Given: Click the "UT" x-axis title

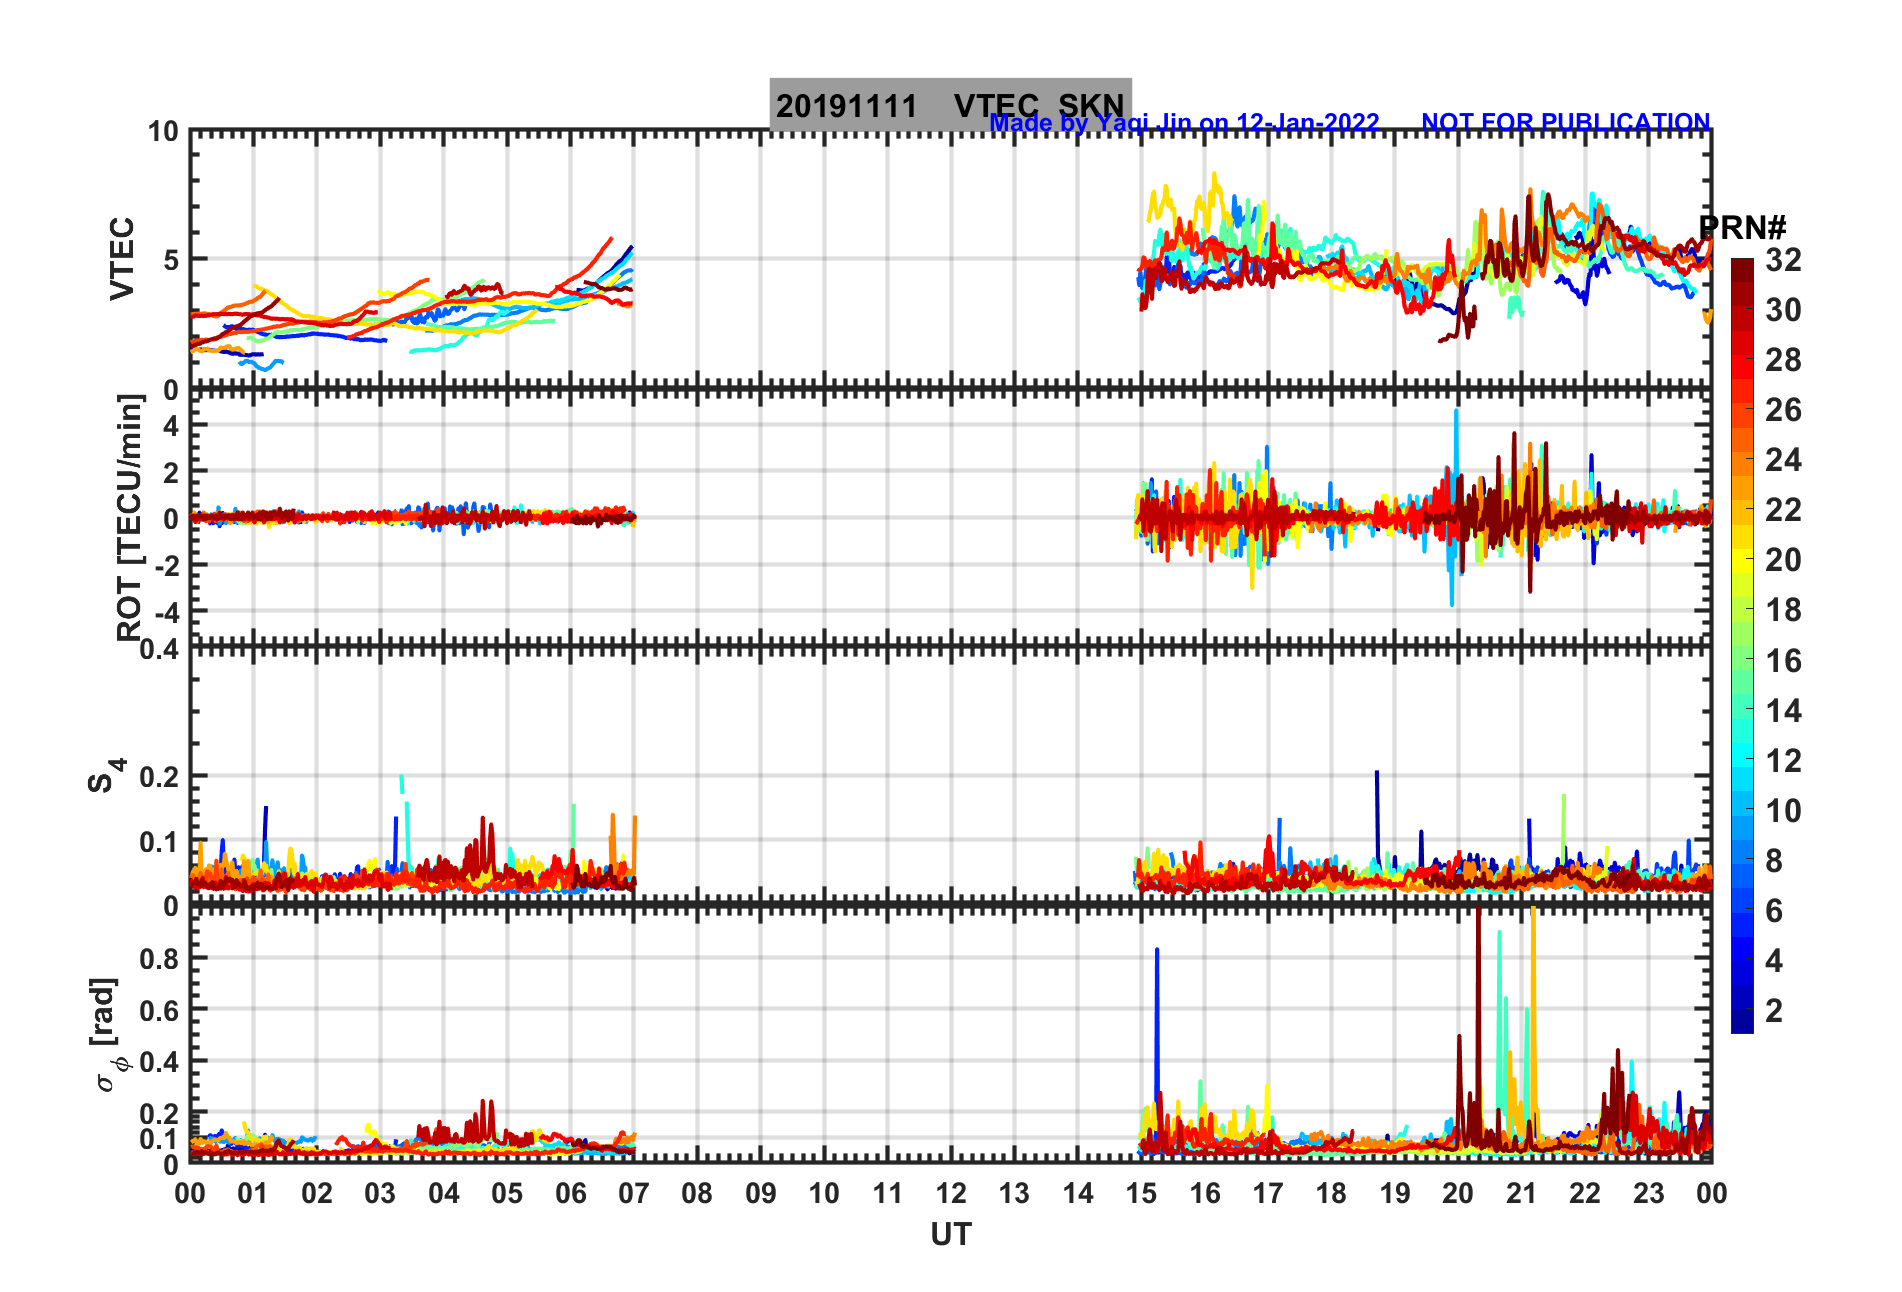Looking at the screenshot, I should pyautogui.click(x=950, y=1235).
